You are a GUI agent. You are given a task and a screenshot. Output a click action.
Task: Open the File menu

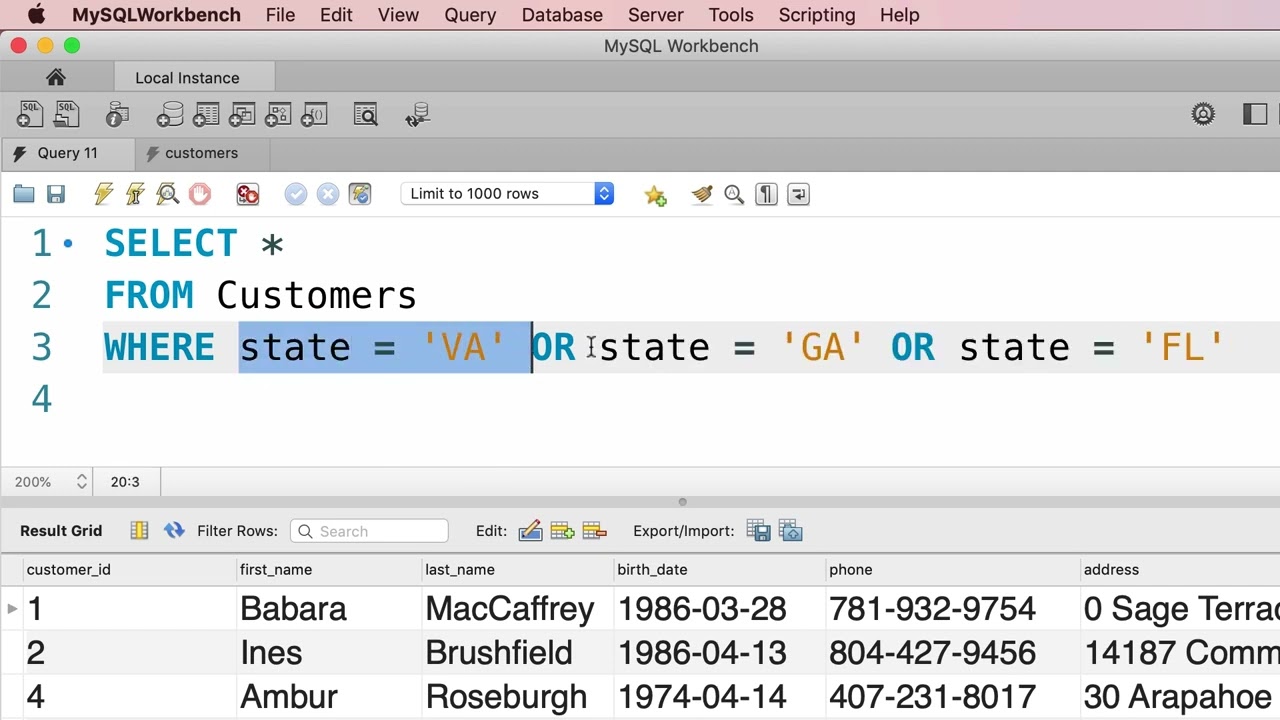(280, 15)
